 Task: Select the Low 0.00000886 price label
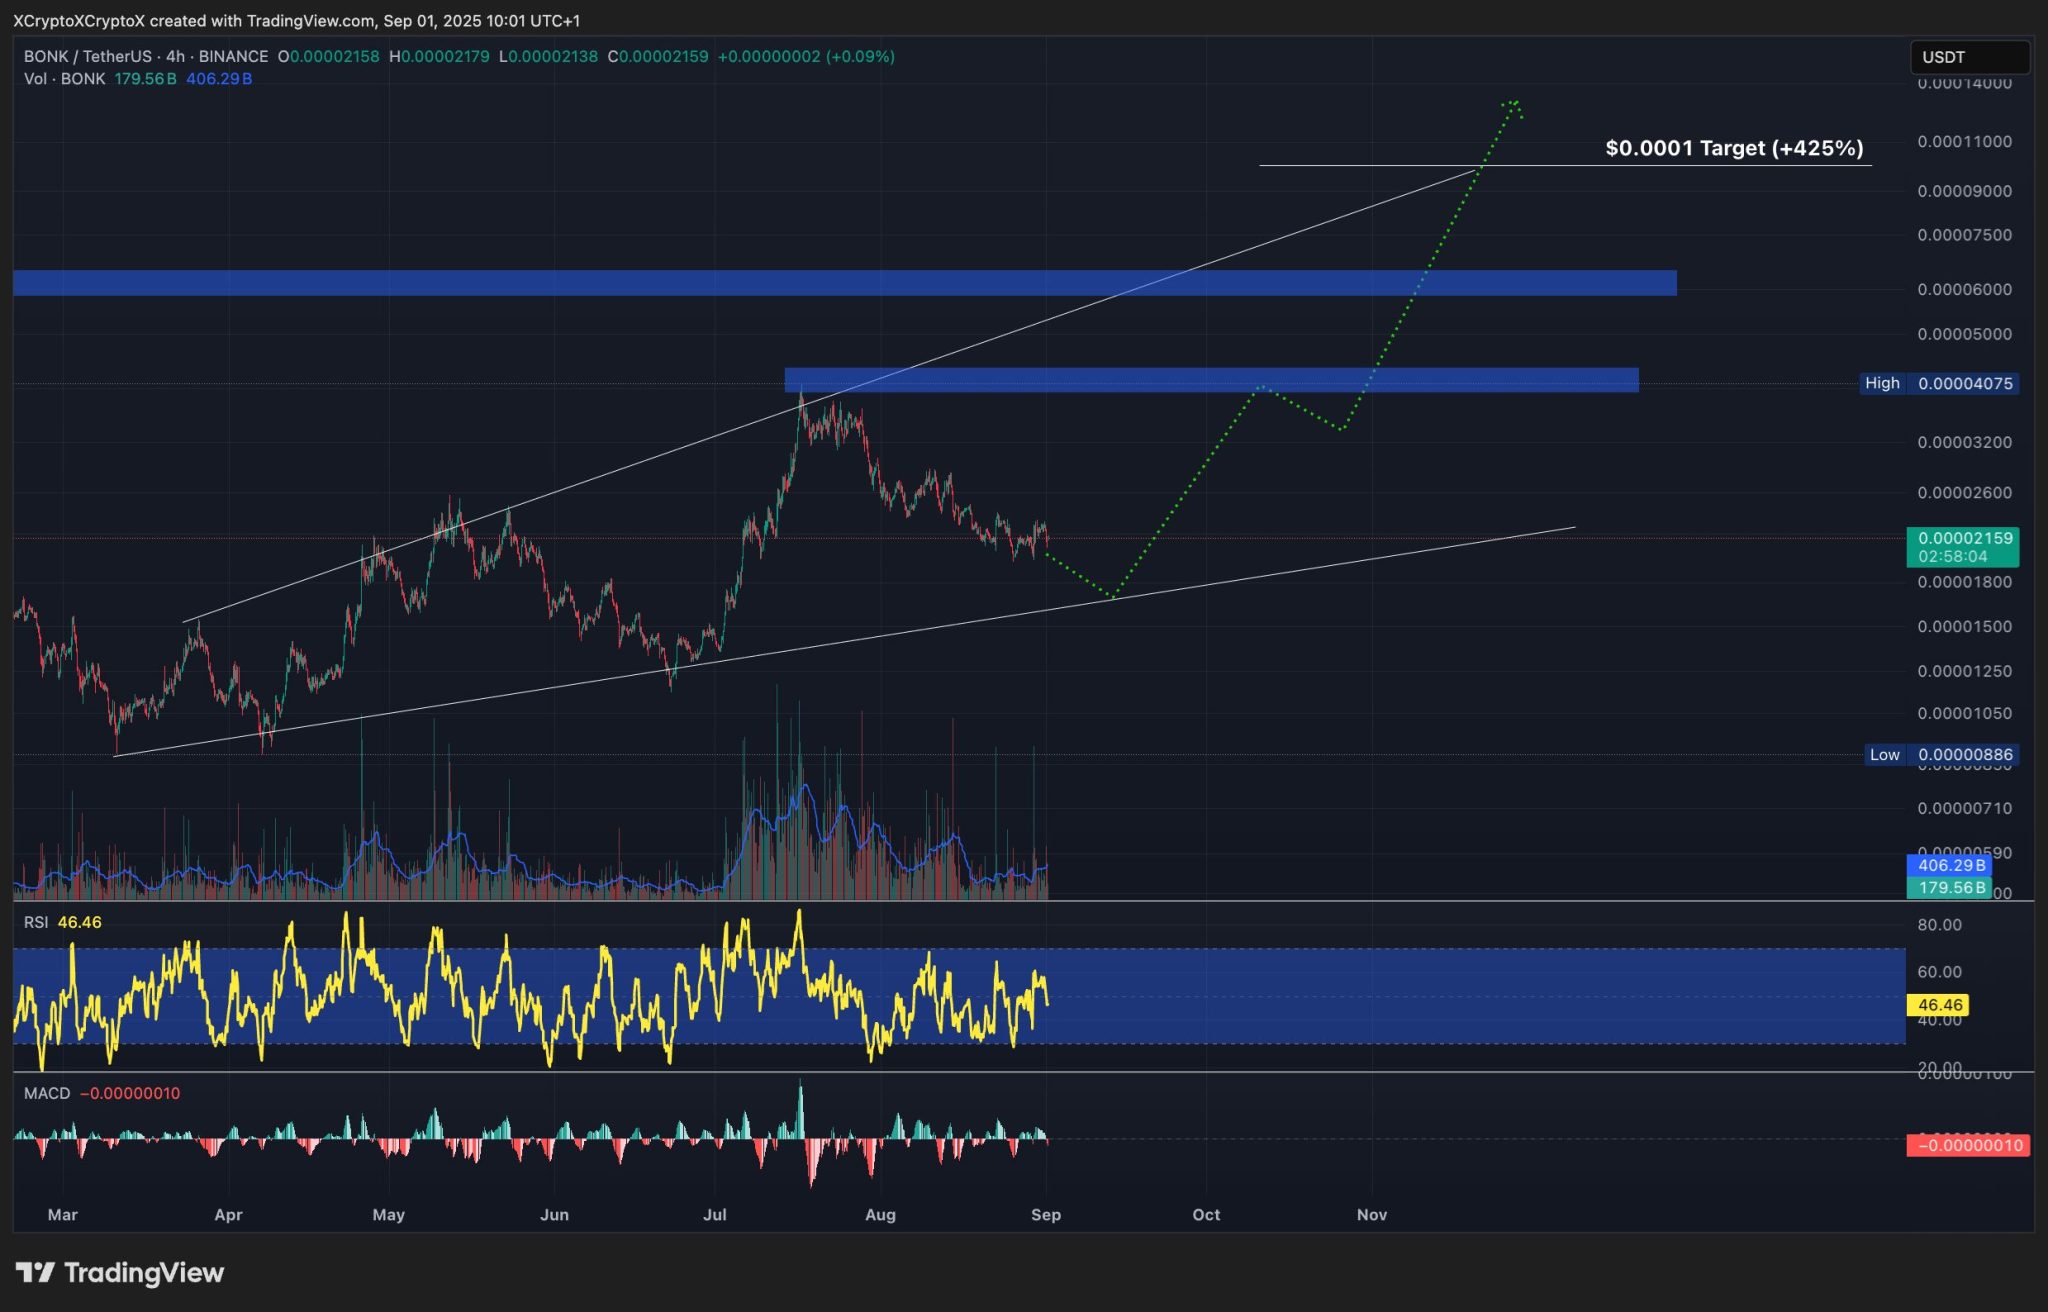tap(1940, 755)
